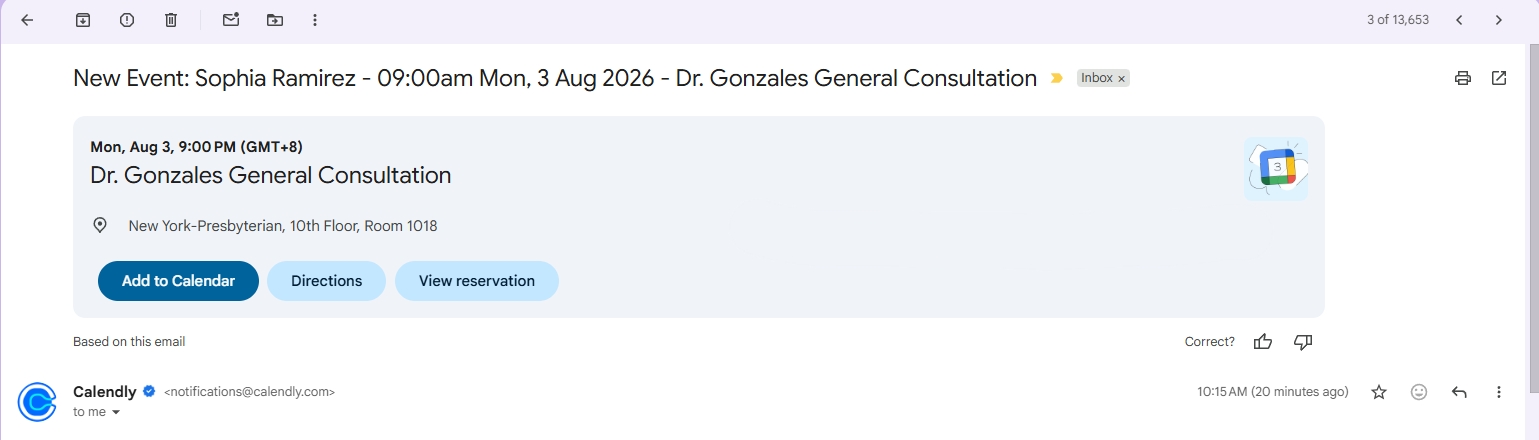Click View reservation button

(x=477, y=281)
